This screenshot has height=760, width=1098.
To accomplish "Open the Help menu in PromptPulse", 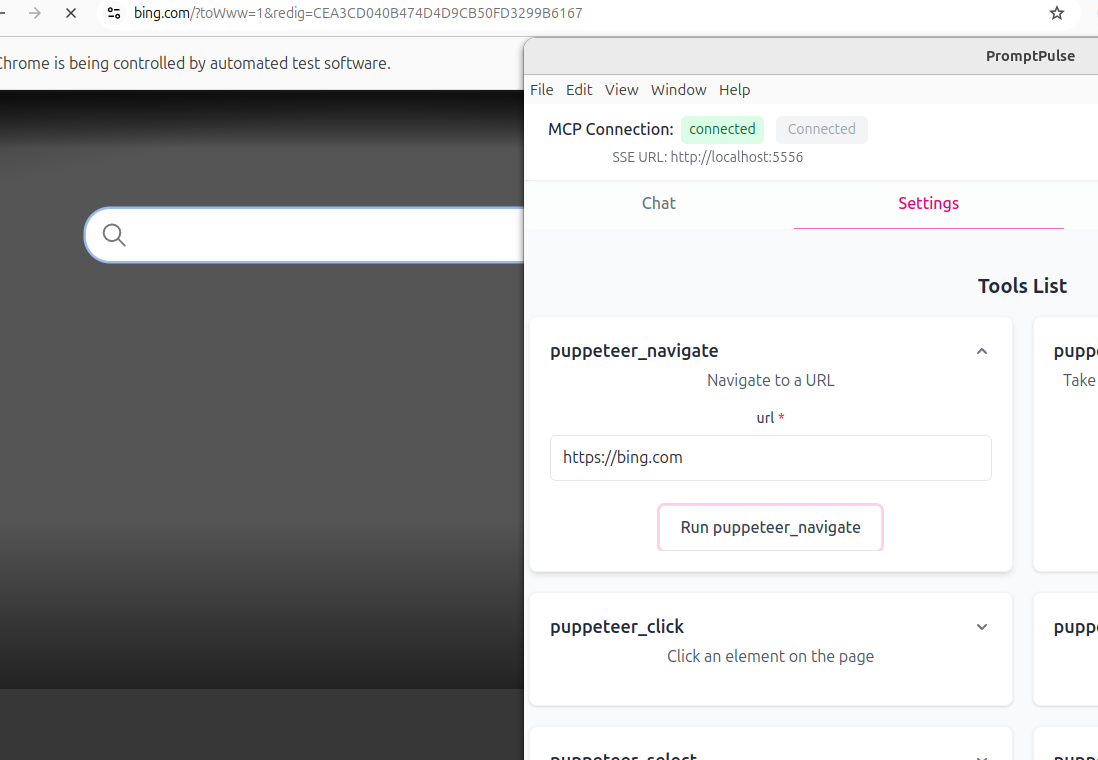I will coord(735,90).
